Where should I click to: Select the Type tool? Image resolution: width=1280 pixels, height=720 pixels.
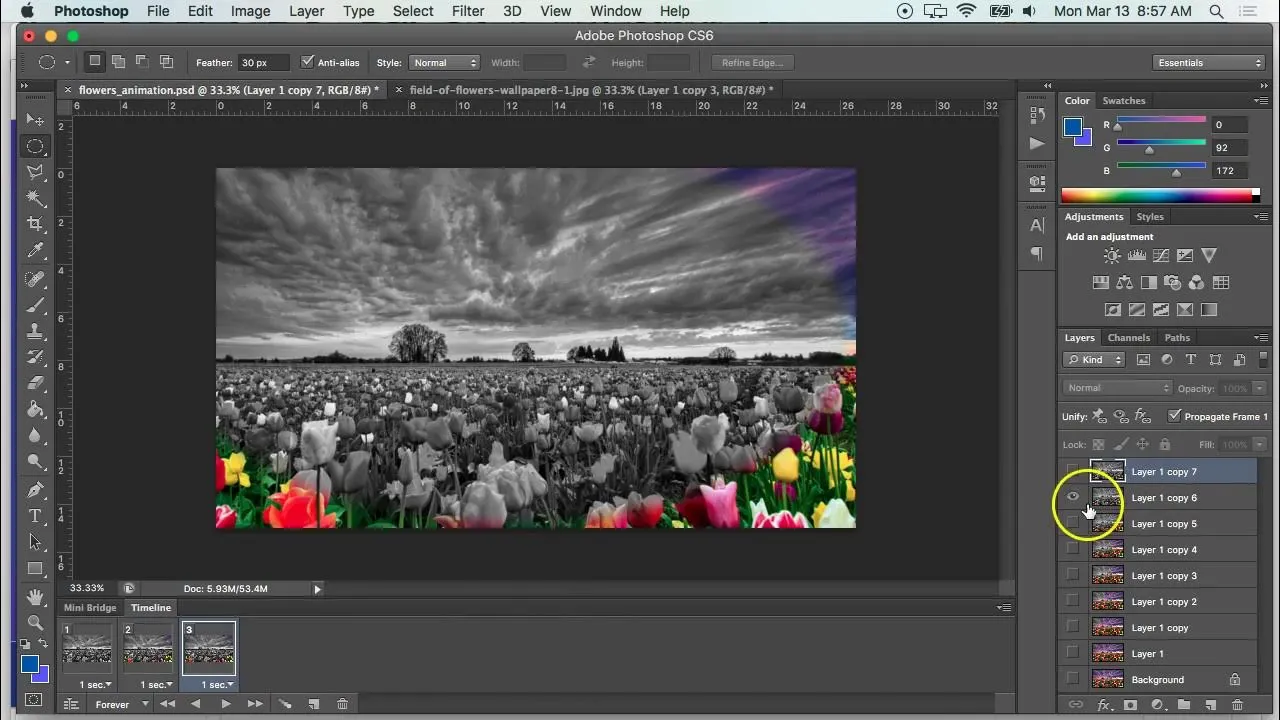[35, 516]
